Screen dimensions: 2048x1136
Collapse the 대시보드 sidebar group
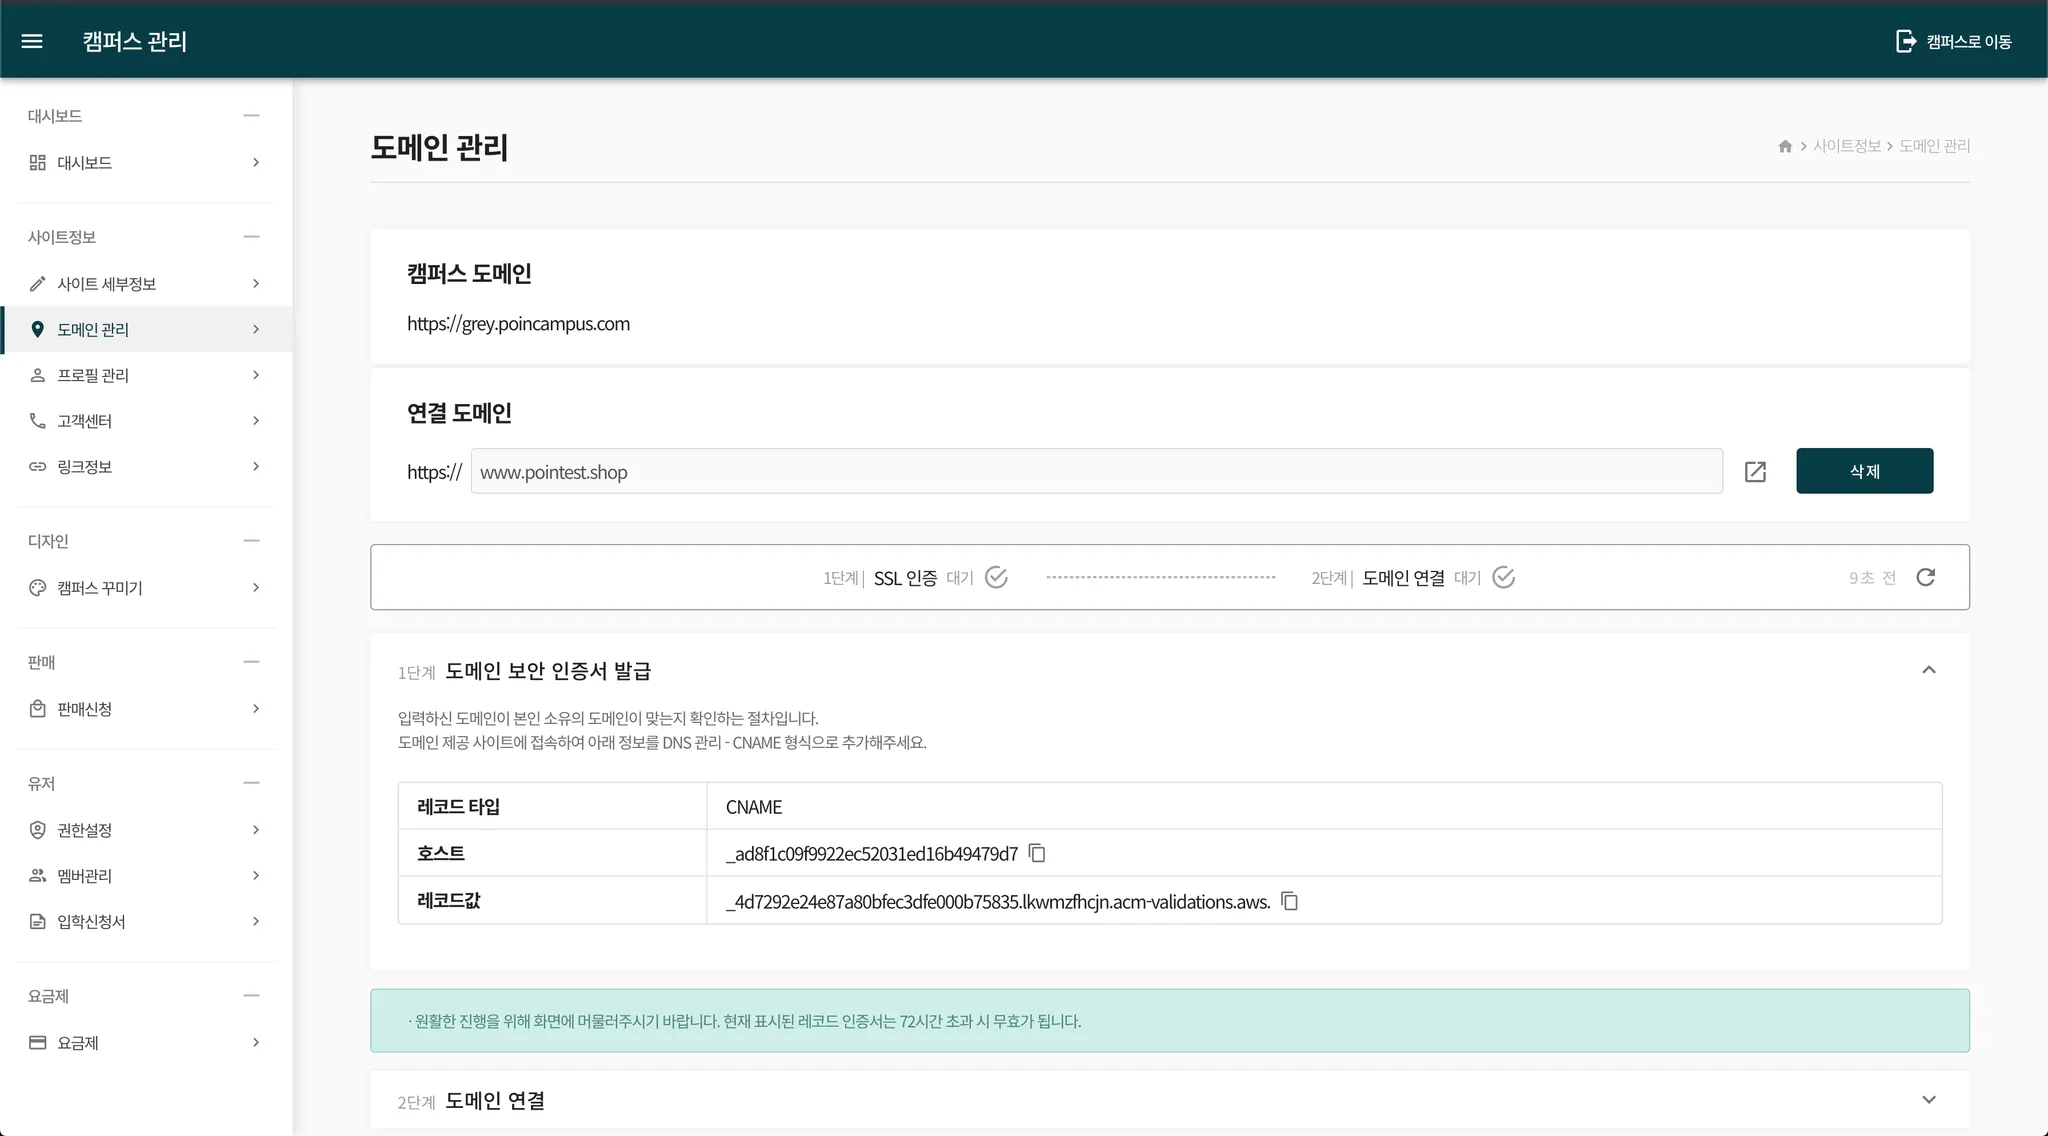pyautogui.click(x=251, y=116)
